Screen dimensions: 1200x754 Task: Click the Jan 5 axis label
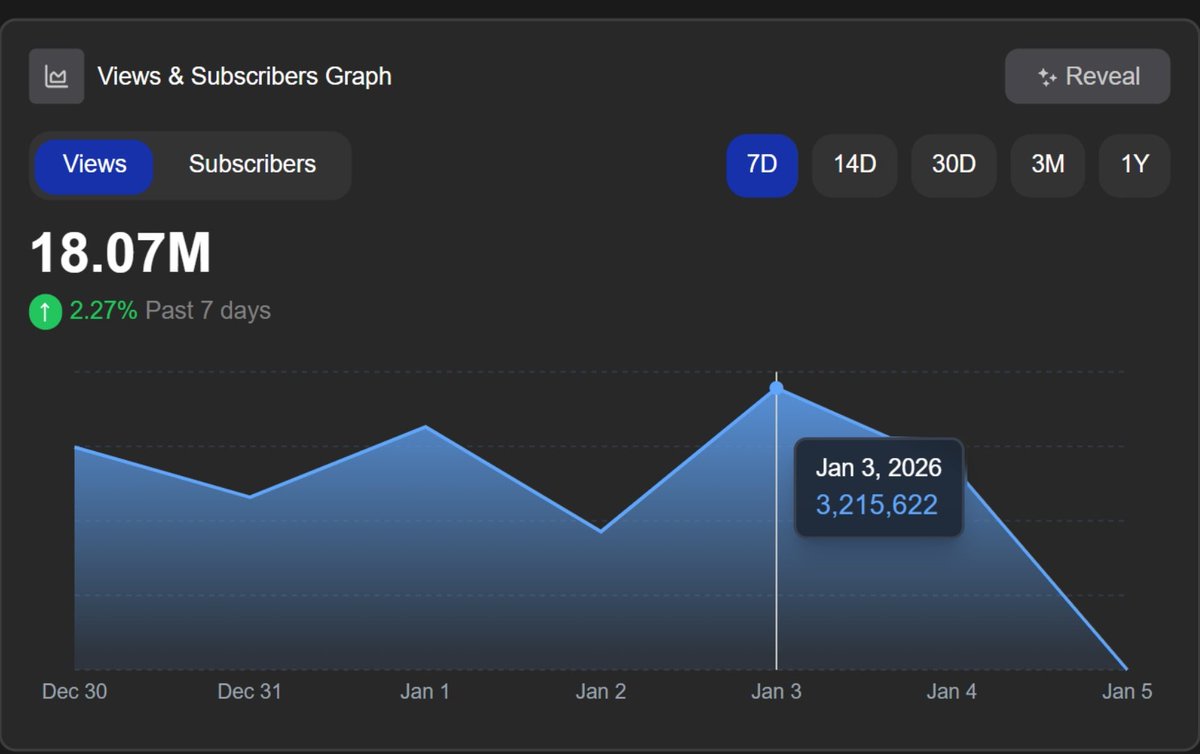pos(1127,691)
